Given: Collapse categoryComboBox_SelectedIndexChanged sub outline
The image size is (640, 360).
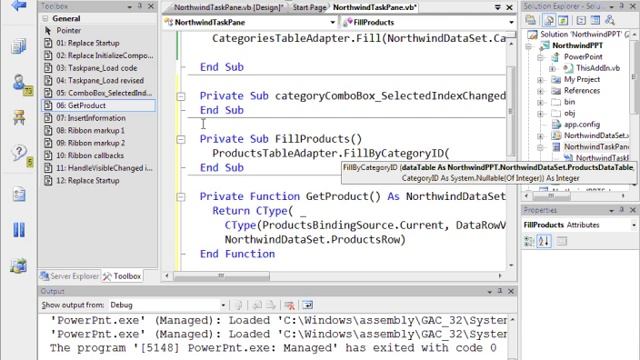Looking at the screenshot, I should 181,96.
